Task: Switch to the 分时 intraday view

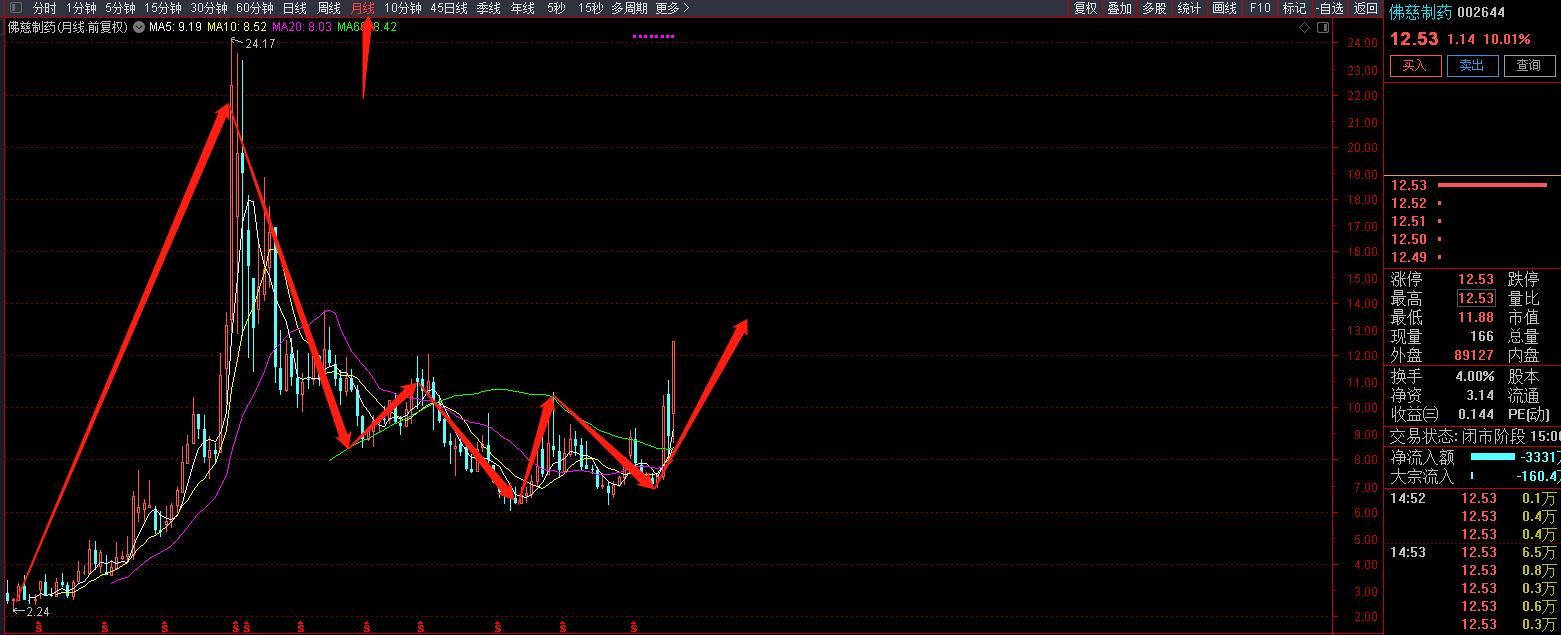Action: pyautogui.click(x=44, y=8)
